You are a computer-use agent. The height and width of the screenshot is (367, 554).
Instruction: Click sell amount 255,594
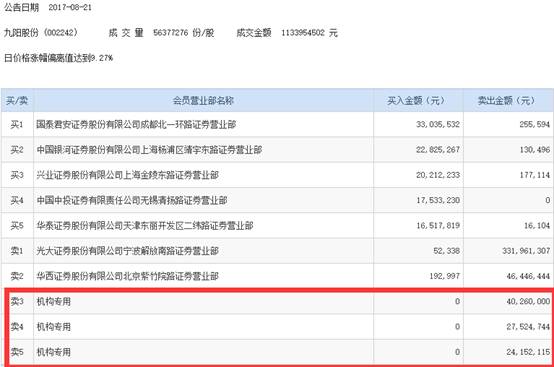[x=535, y=124]
